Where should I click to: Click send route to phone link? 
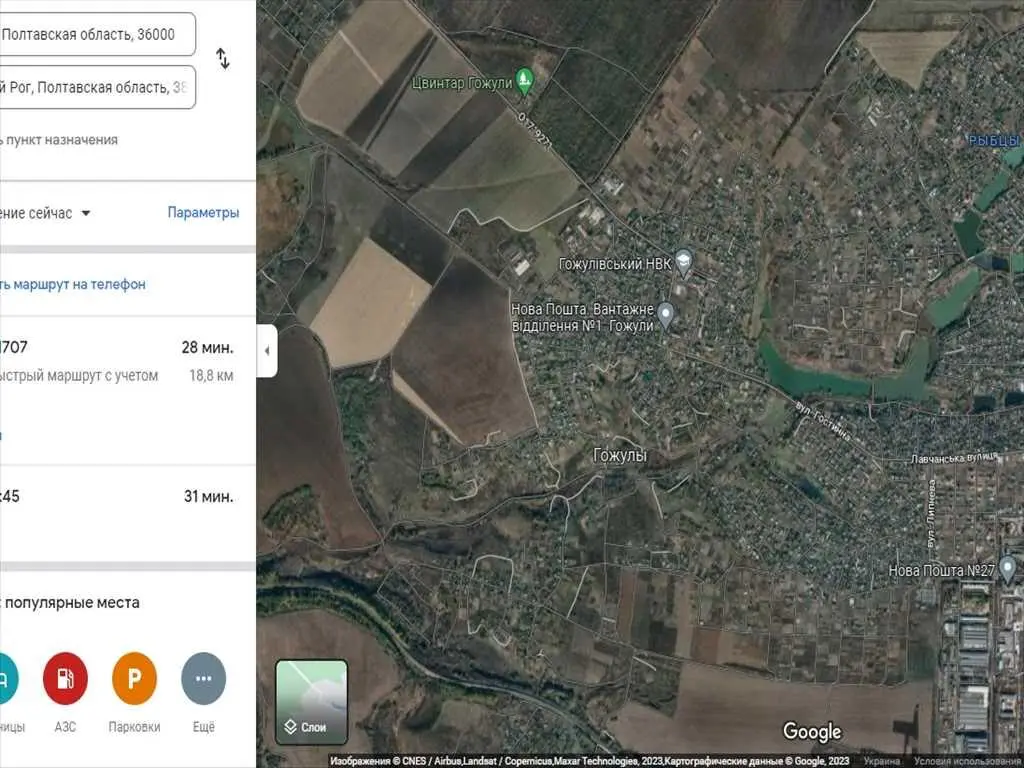coord(72,284)
